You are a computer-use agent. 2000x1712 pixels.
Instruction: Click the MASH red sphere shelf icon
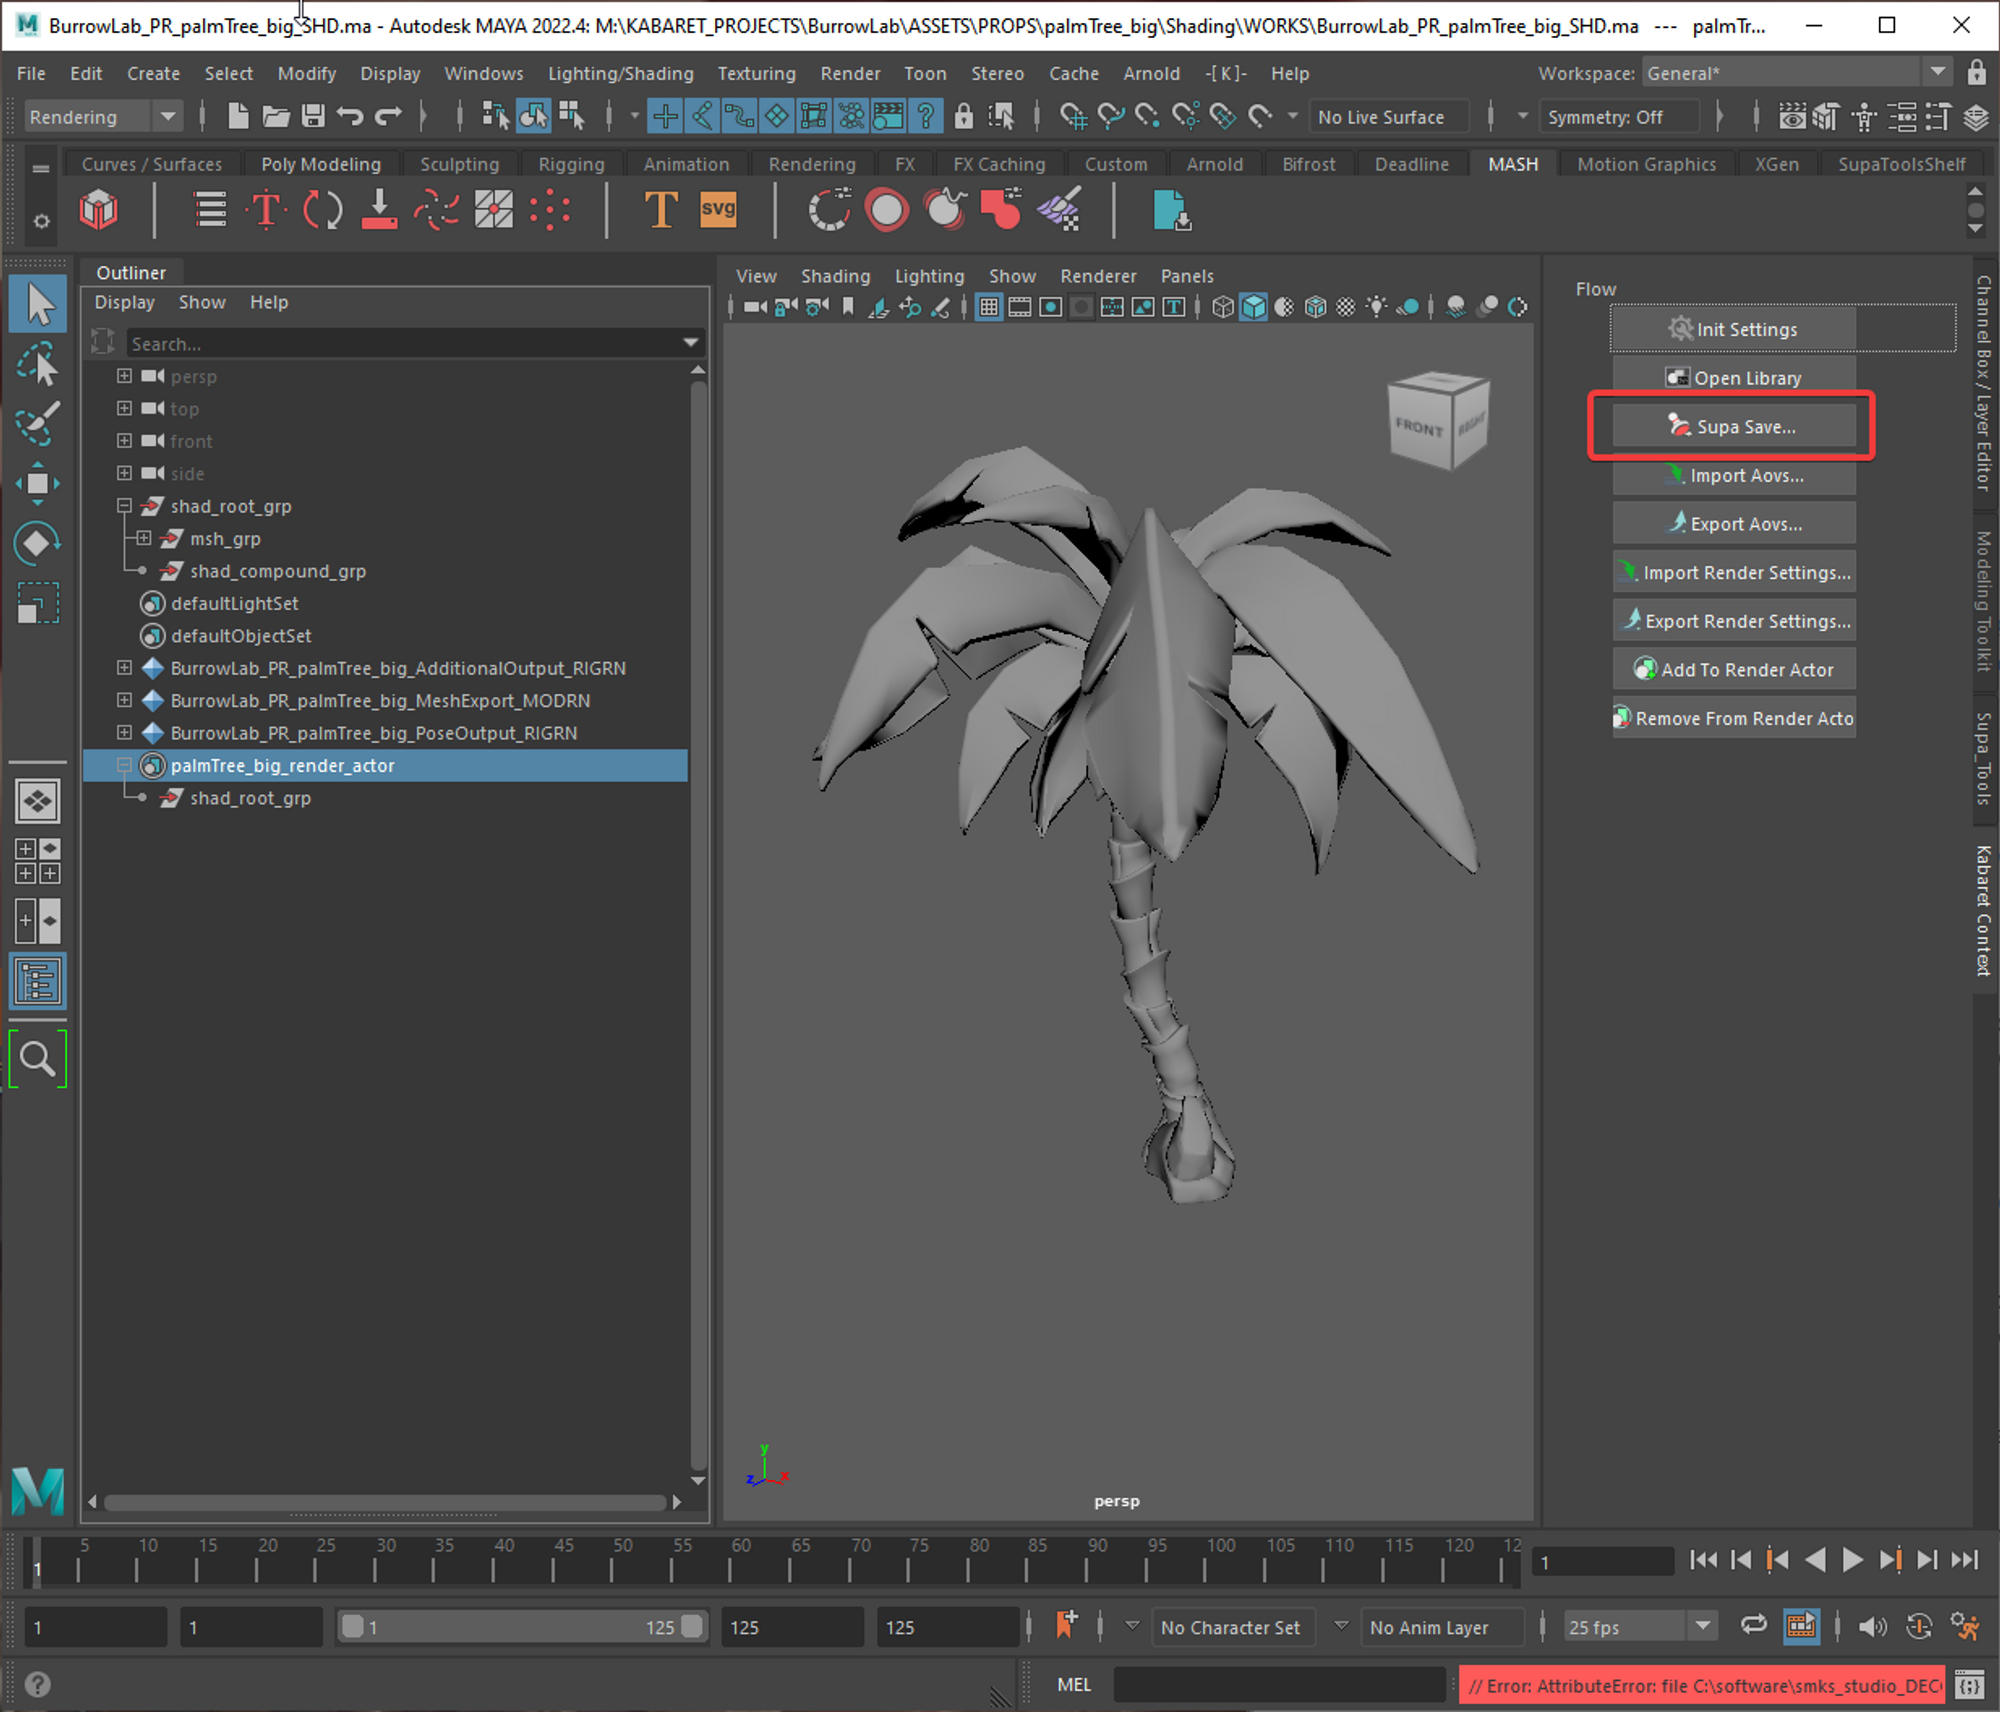click(x=886, y=210)
